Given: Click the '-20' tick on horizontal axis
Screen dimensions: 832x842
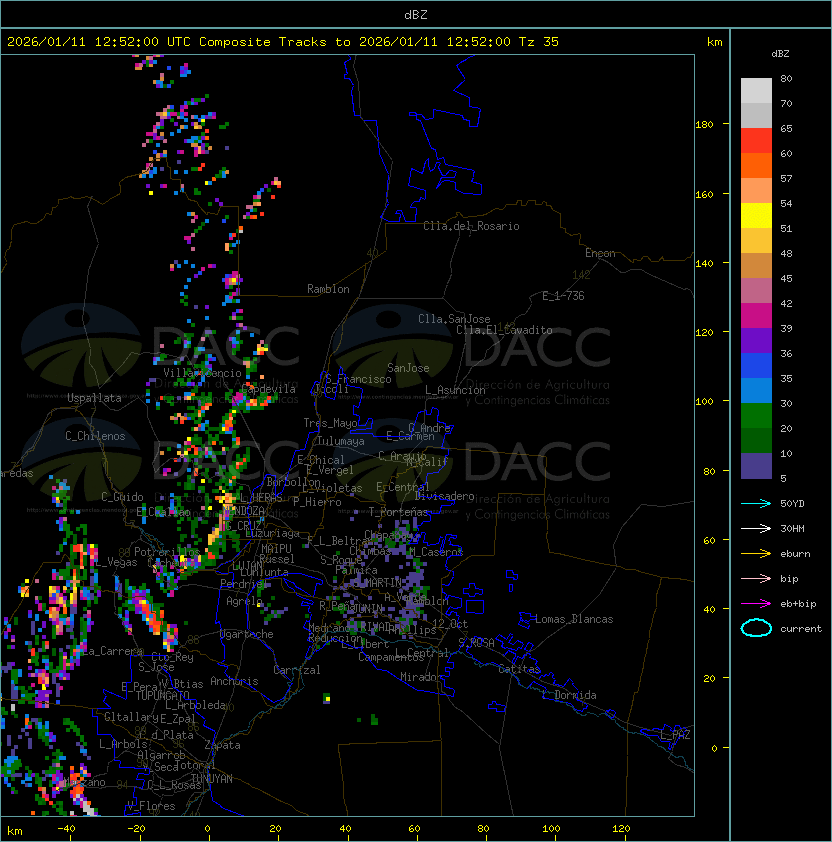Looking at the screenshot, I should click(x=136, y=829).
